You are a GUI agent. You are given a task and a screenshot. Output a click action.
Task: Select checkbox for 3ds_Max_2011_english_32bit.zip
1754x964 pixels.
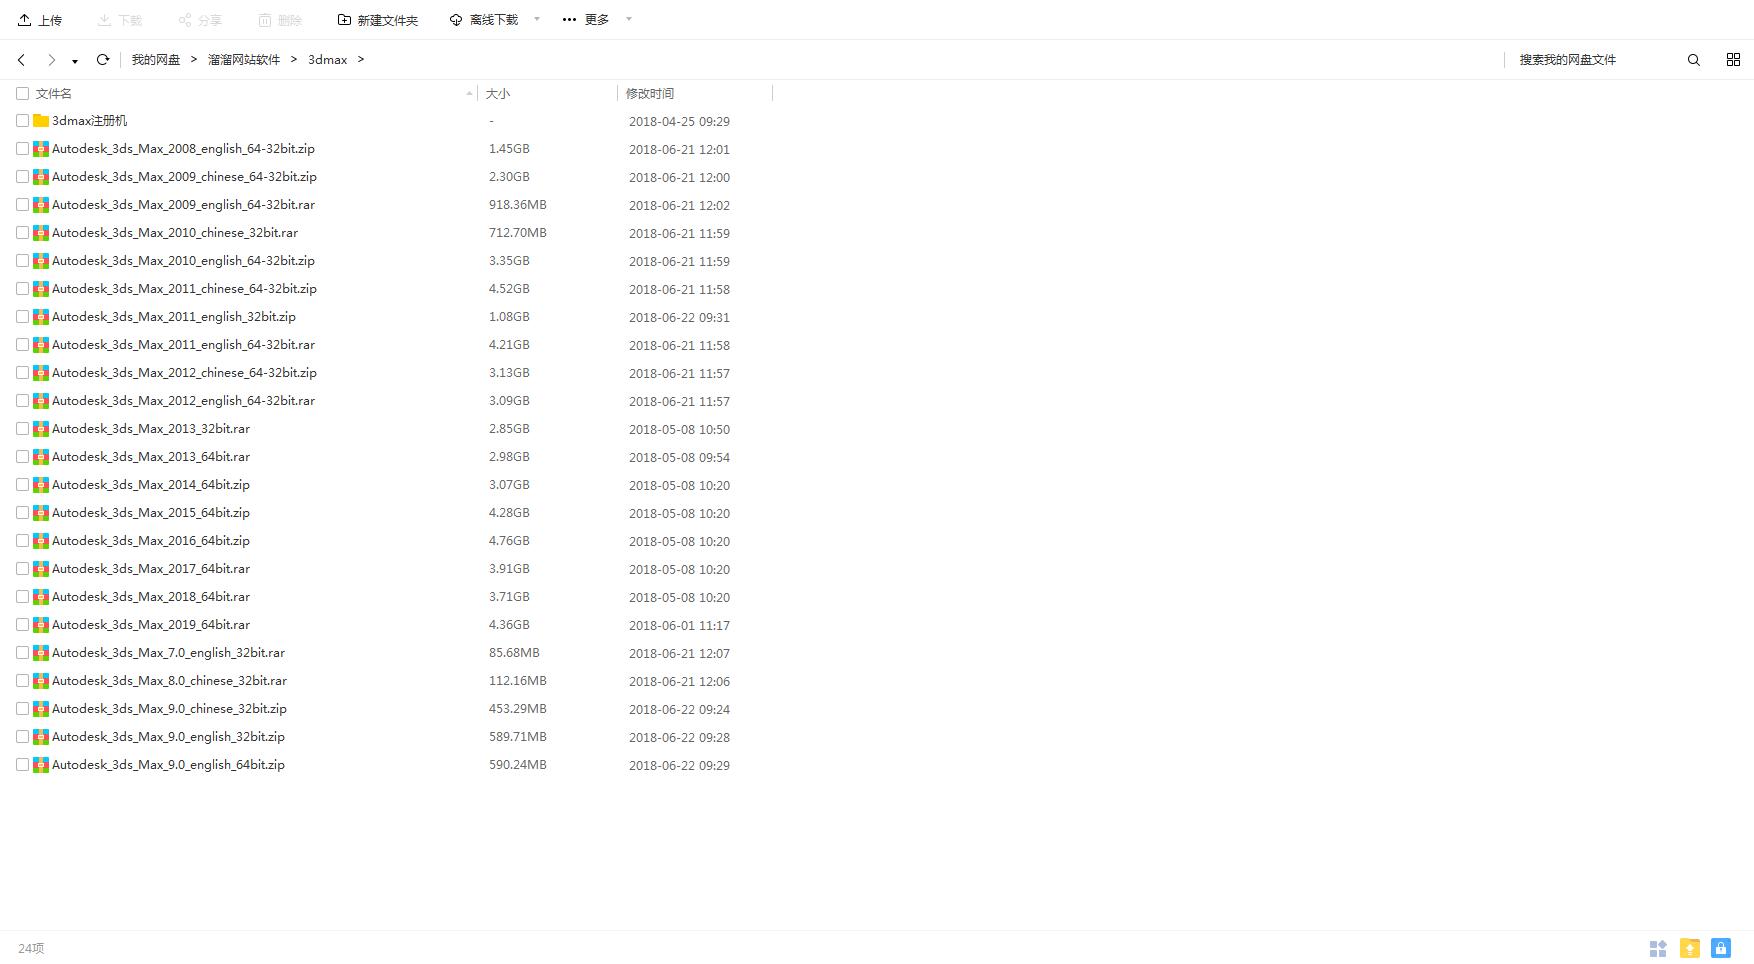coord(22,316)
